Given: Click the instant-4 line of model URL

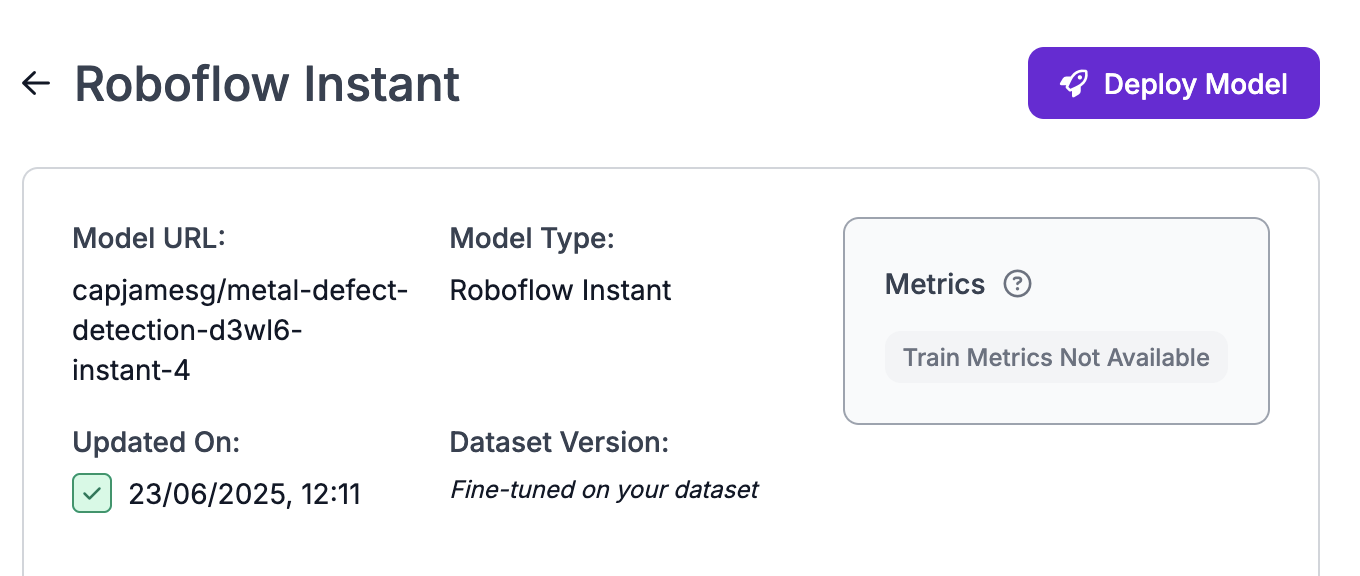Looking at the screenshot, I should [x=132, y=371].
